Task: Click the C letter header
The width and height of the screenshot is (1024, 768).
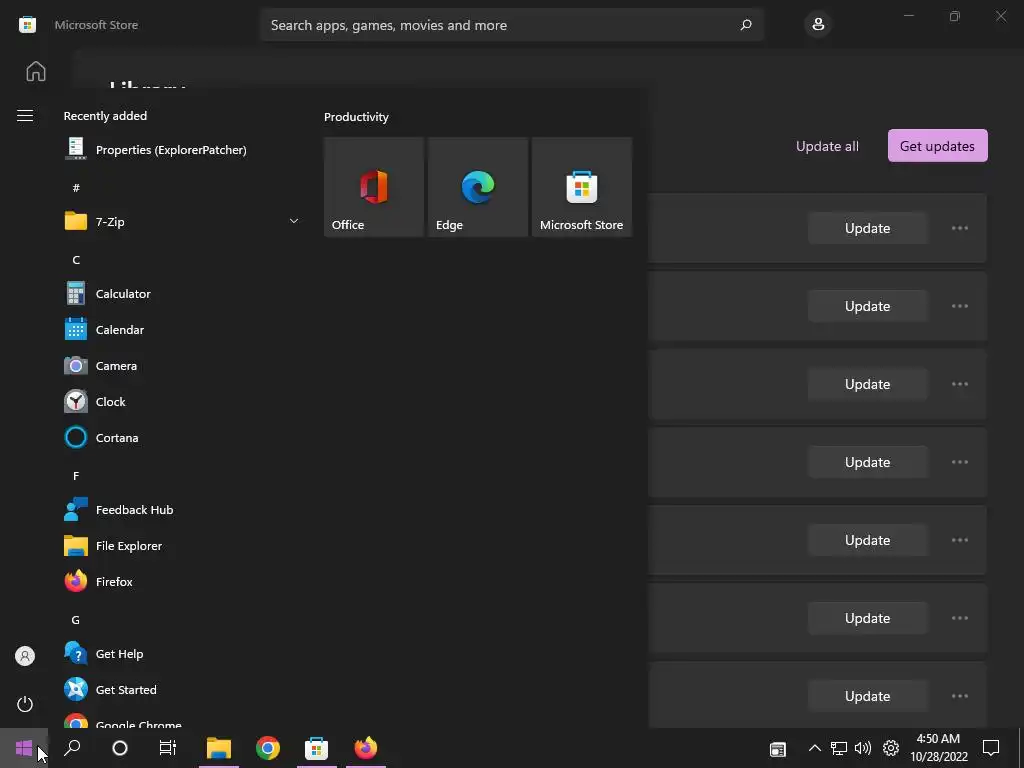Action: 76,260
